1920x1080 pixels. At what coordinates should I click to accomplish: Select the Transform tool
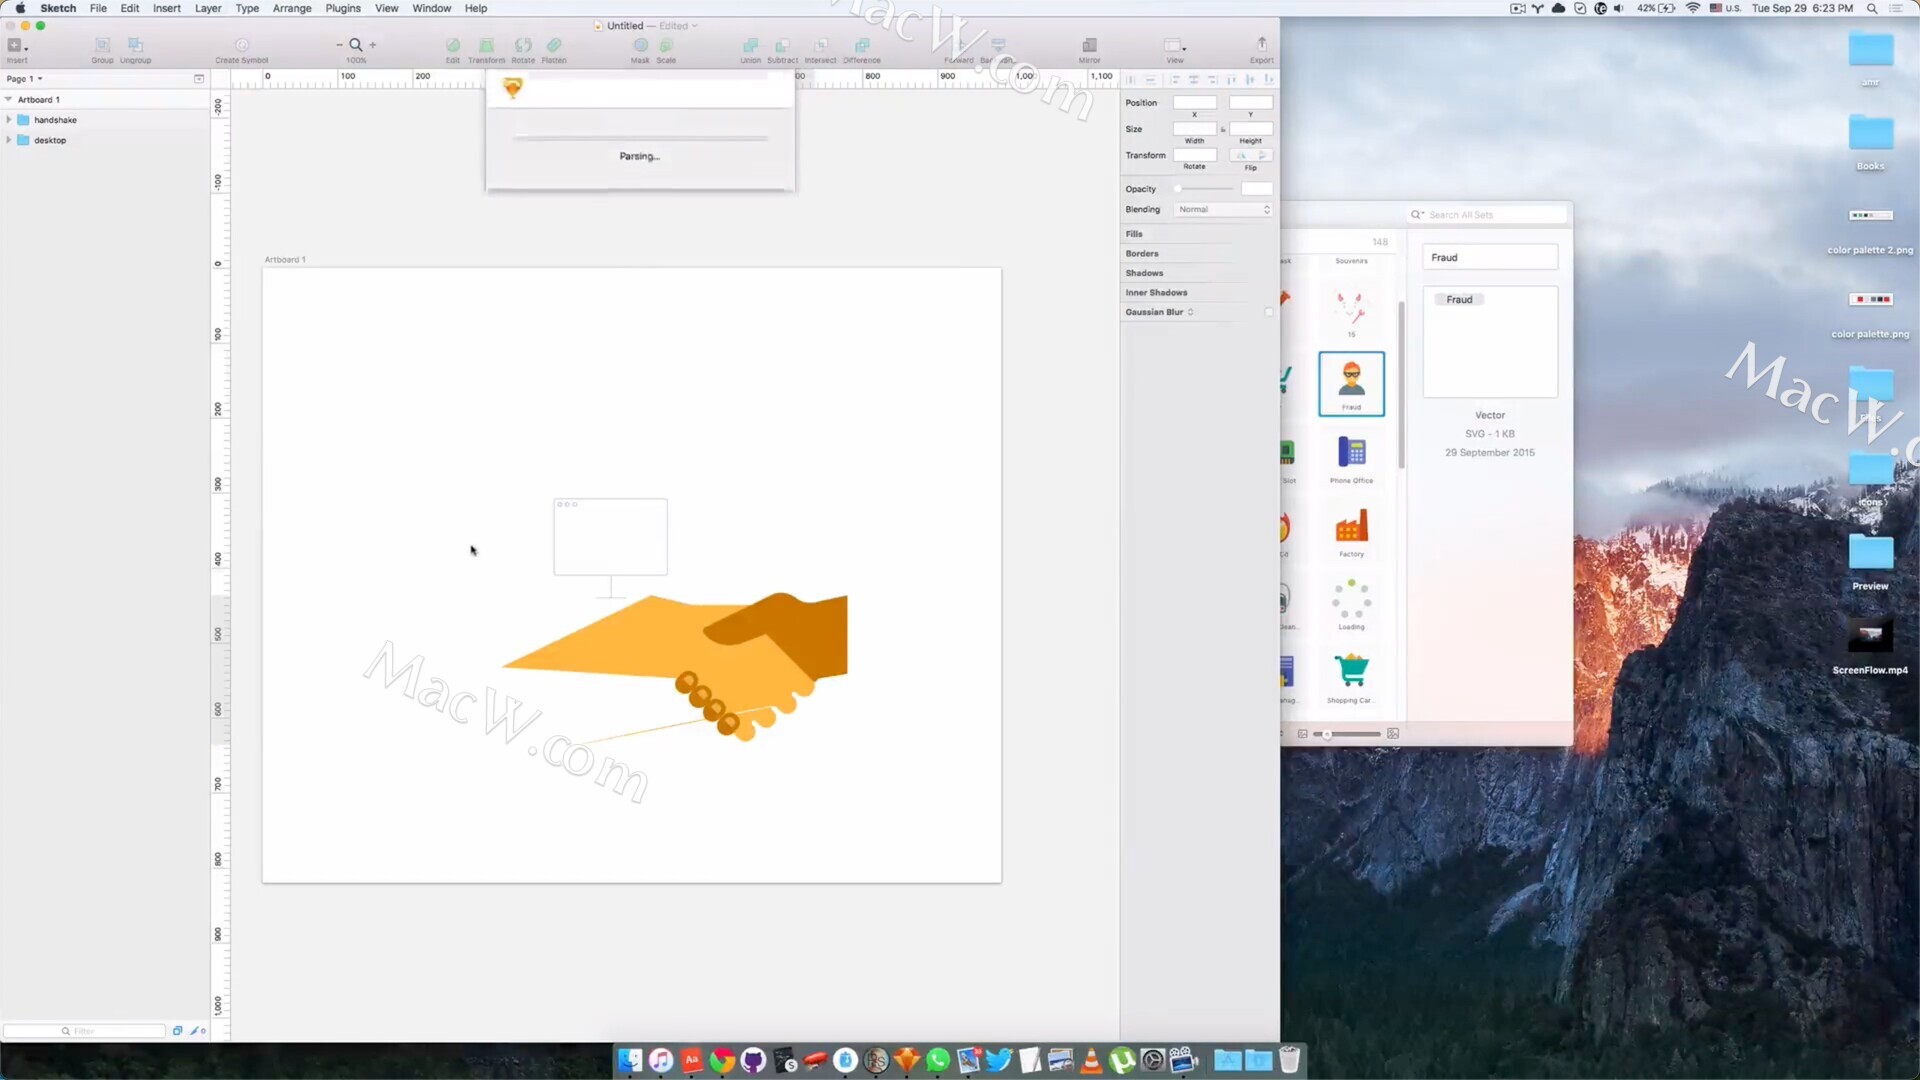(x=487, y=49)
